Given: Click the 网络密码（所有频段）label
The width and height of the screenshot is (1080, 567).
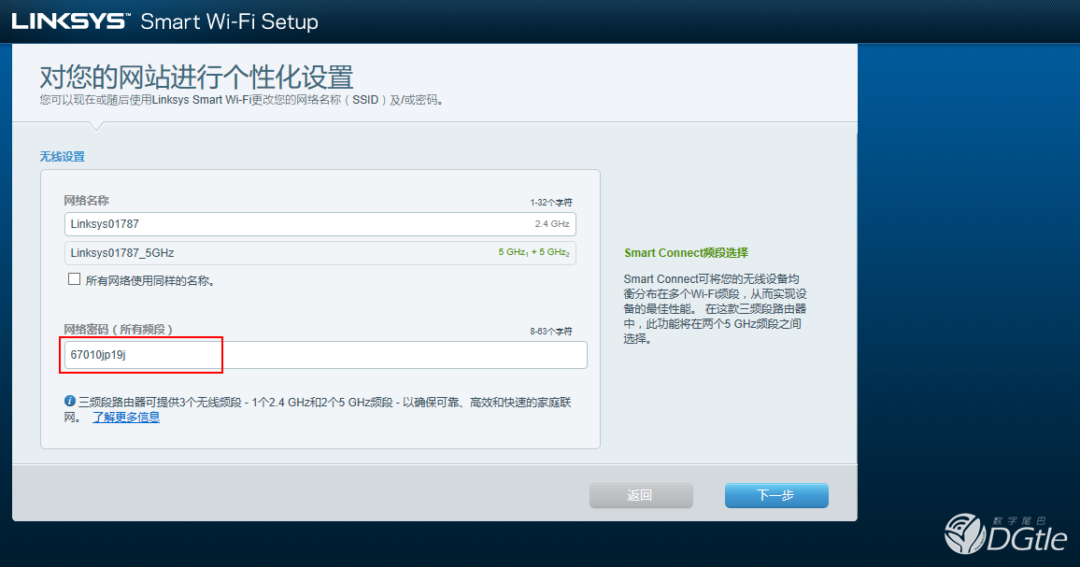Looking at the screenshot, I should click(118, 329).
